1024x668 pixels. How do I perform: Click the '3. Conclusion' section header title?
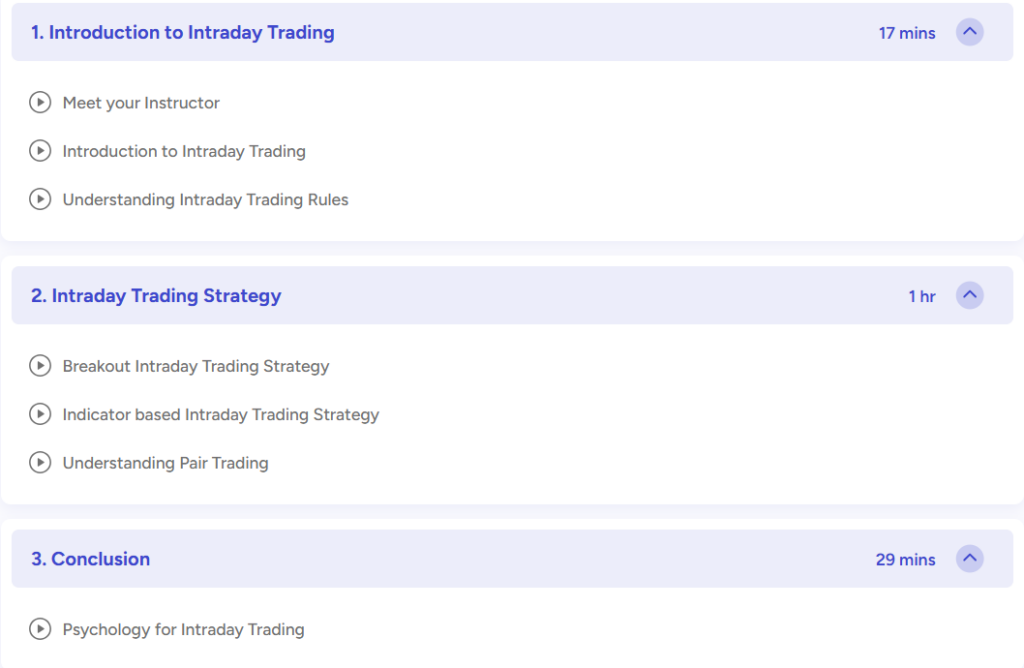point(91,559)
